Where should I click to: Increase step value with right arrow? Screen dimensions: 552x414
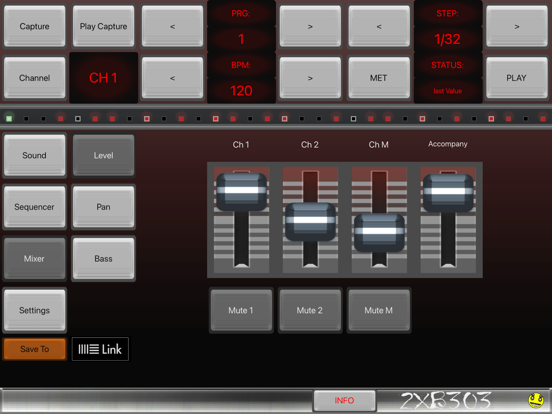(x=517, y=26)
